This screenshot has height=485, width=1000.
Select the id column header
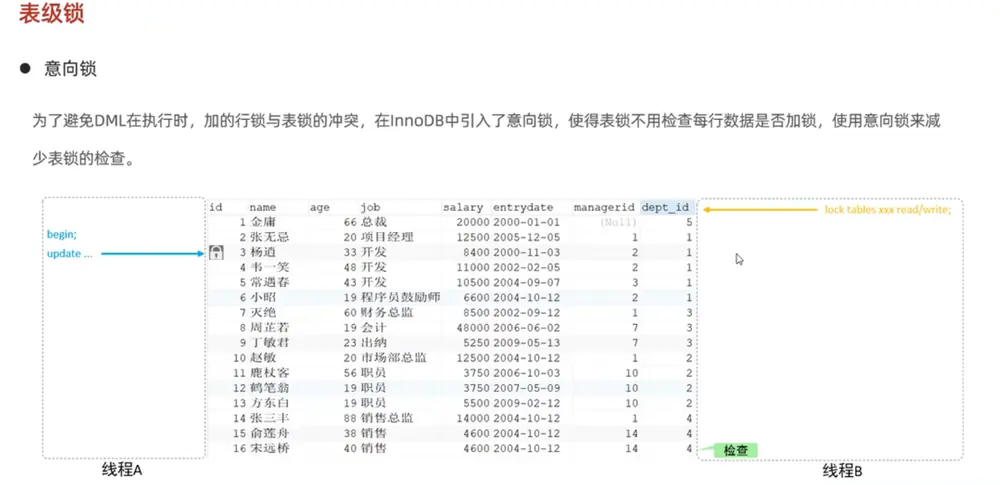click(x=216, y=207)
